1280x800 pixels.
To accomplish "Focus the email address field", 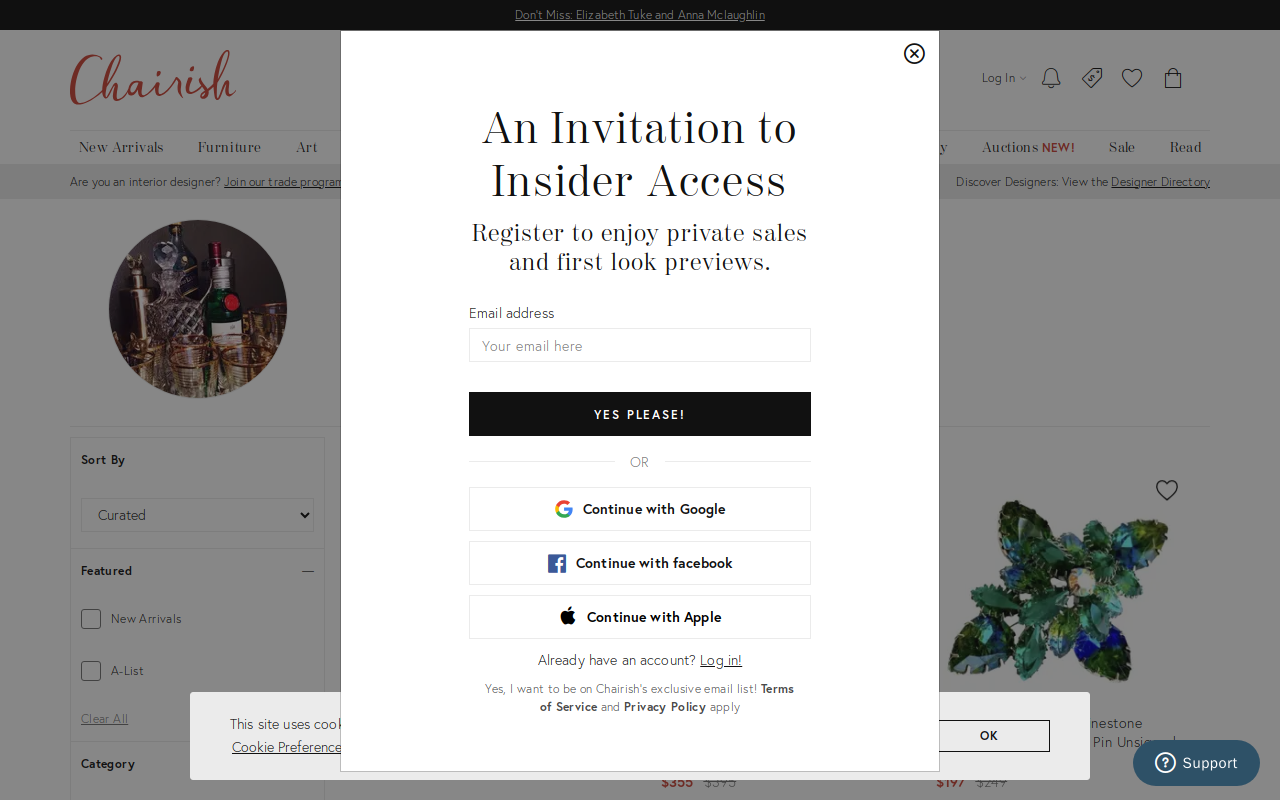I will (x=640, y=345).
